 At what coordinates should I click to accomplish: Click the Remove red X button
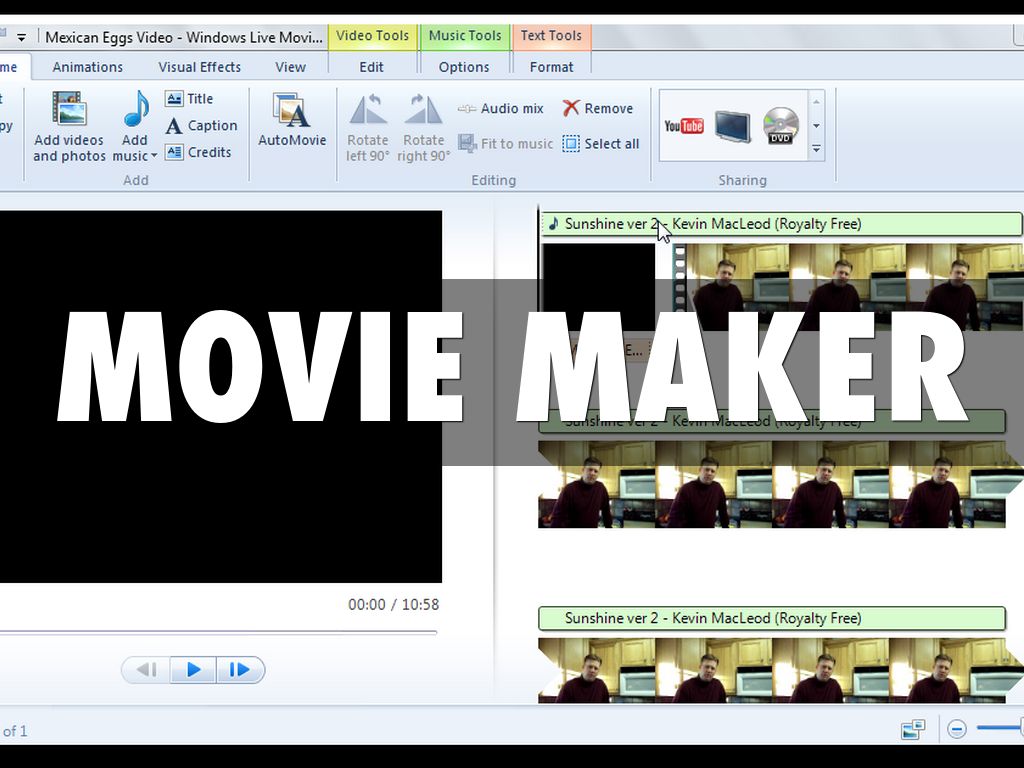click(x=598, y=108)
